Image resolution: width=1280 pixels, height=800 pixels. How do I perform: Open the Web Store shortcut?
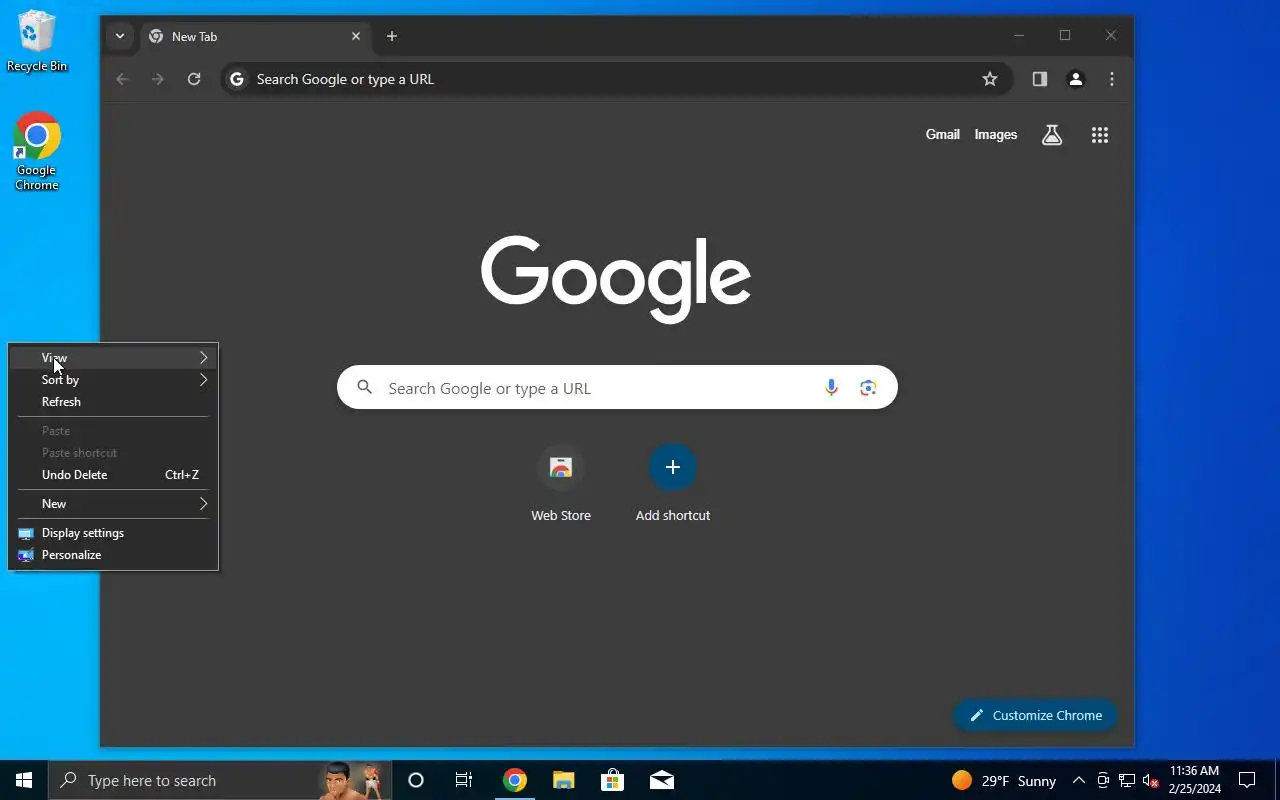click(561, 485)
